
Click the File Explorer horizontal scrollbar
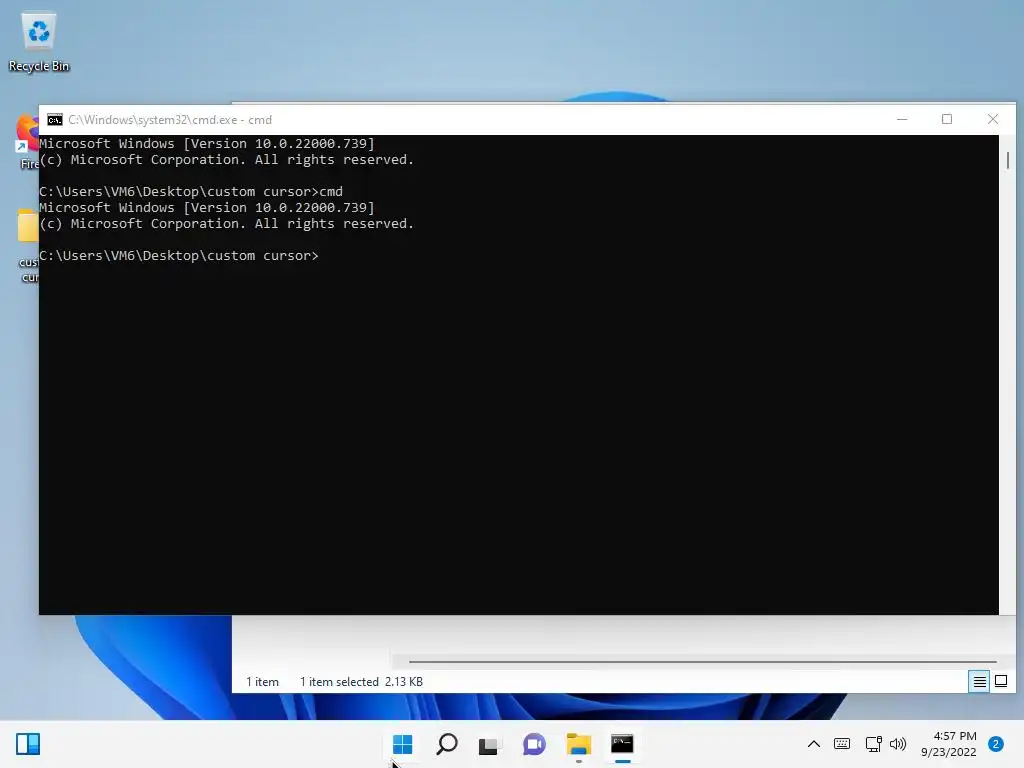point(703,662)
